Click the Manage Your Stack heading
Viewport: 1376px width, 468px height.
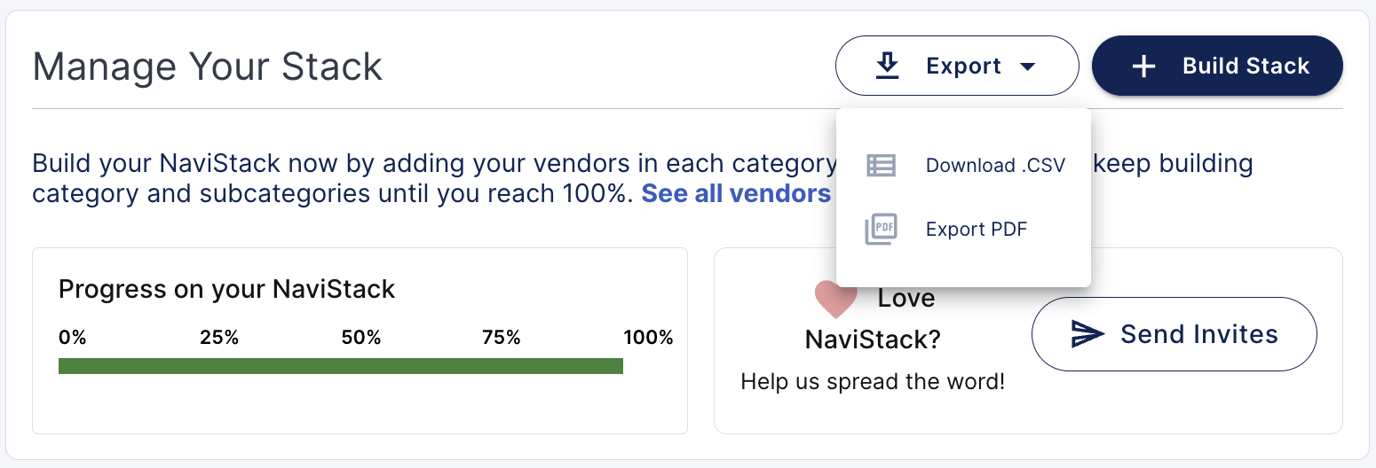pos(207,67)
